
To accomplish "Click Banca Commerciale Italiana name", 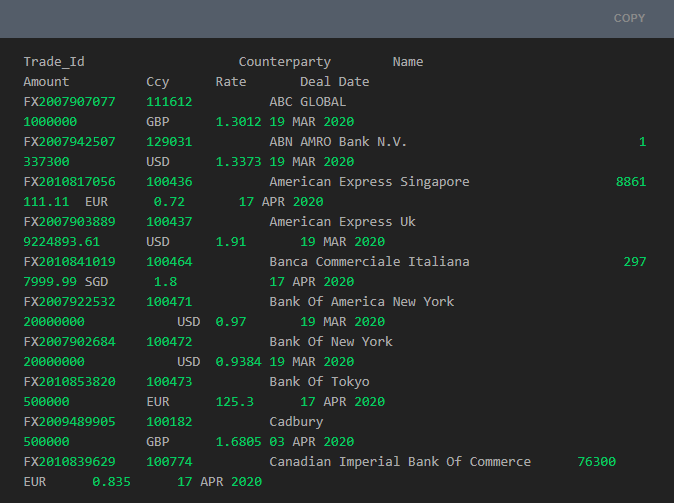I will click(369, 262).
